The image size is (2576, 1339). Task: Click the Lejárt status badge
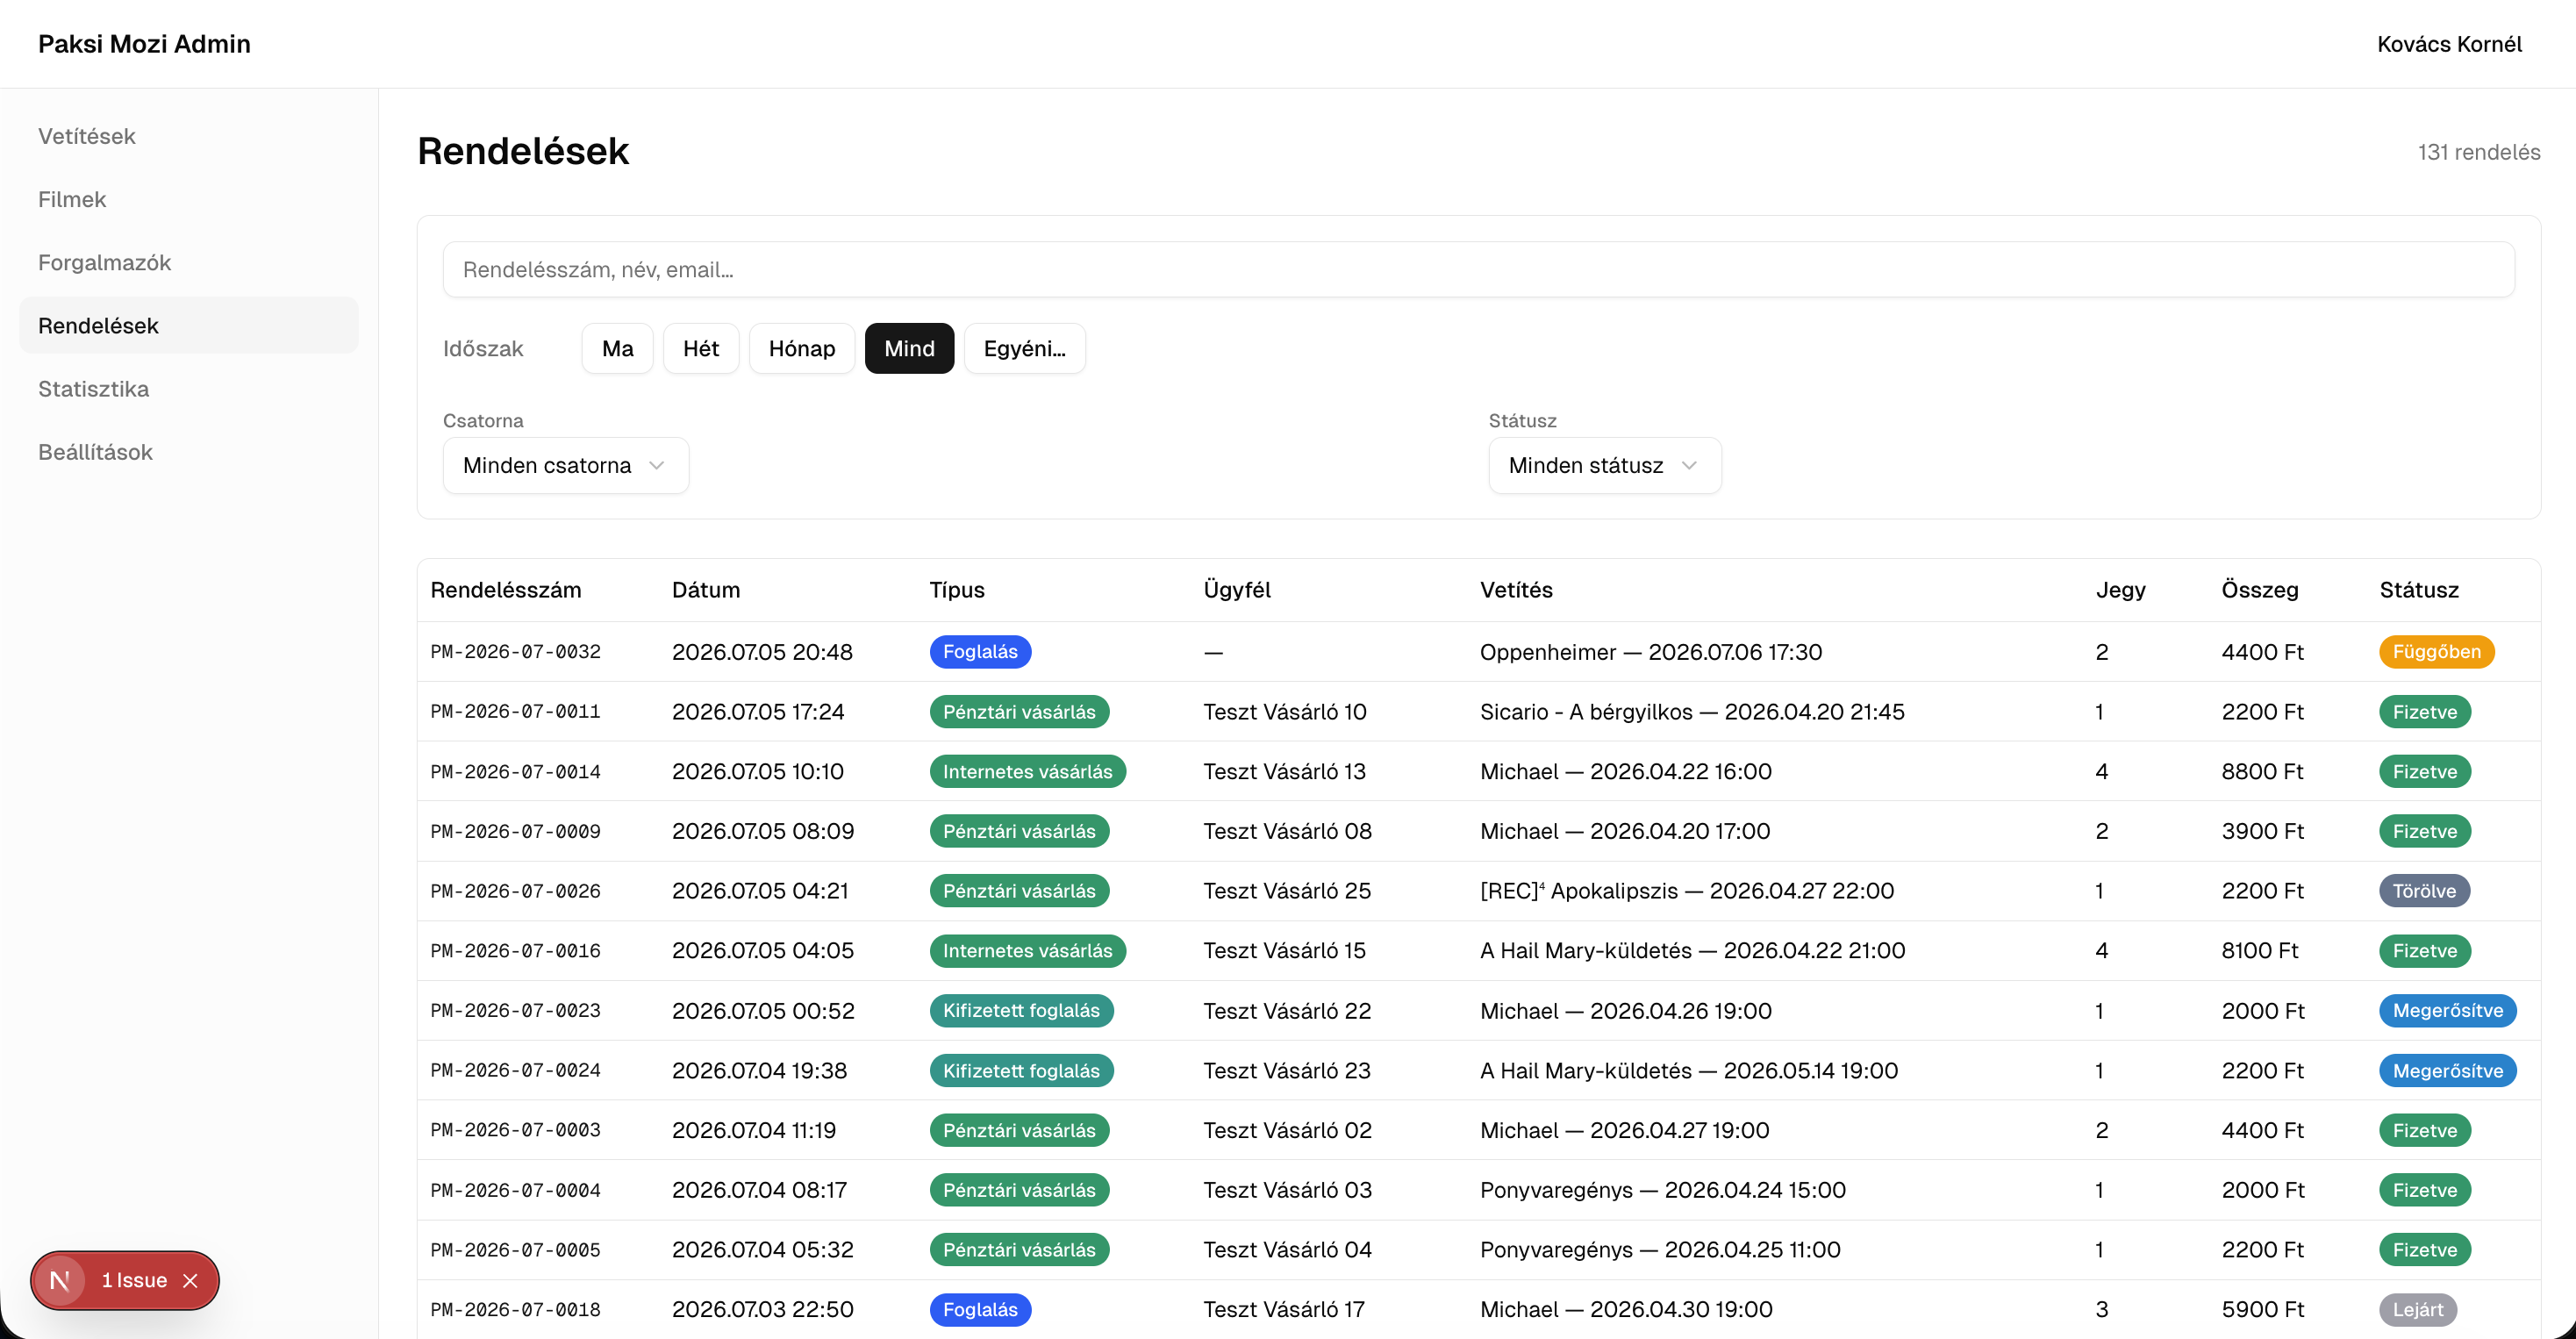pyautogui.click(x=2417, y=1310)
